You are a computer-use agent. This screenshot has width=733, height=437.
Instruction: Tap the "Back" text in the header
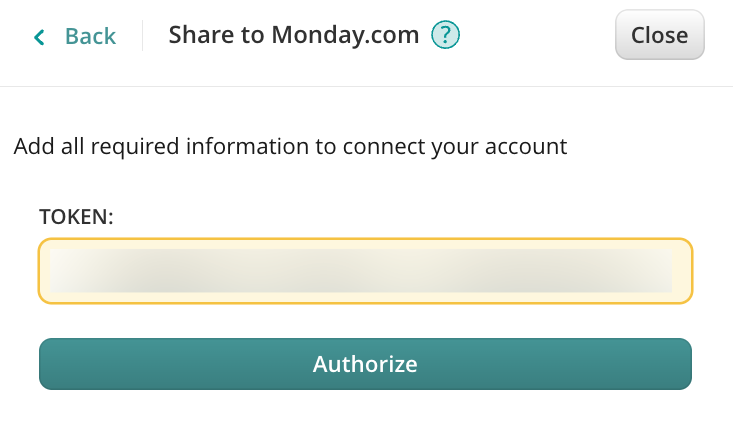90,37
